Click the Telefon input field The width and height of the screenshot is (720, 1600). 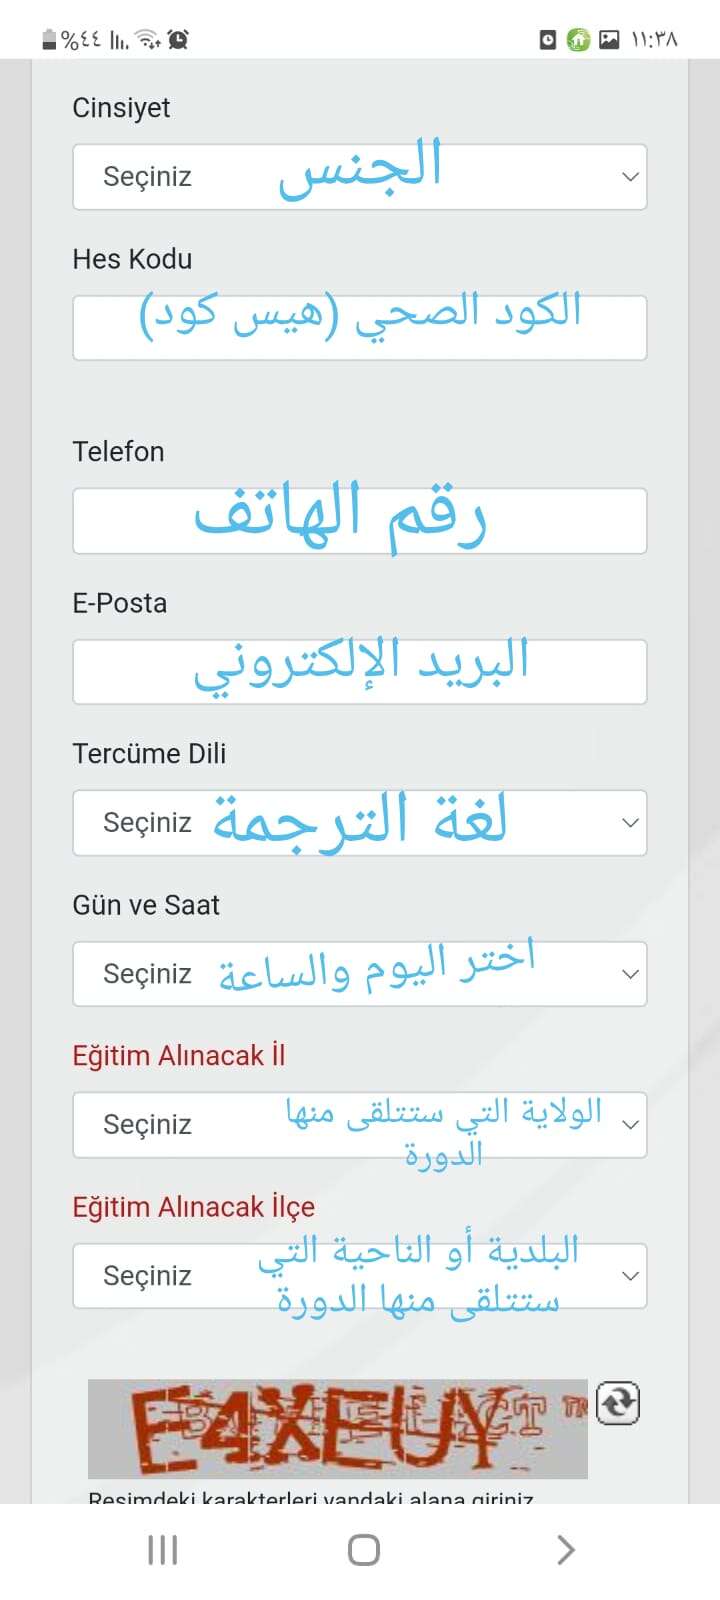360,521
